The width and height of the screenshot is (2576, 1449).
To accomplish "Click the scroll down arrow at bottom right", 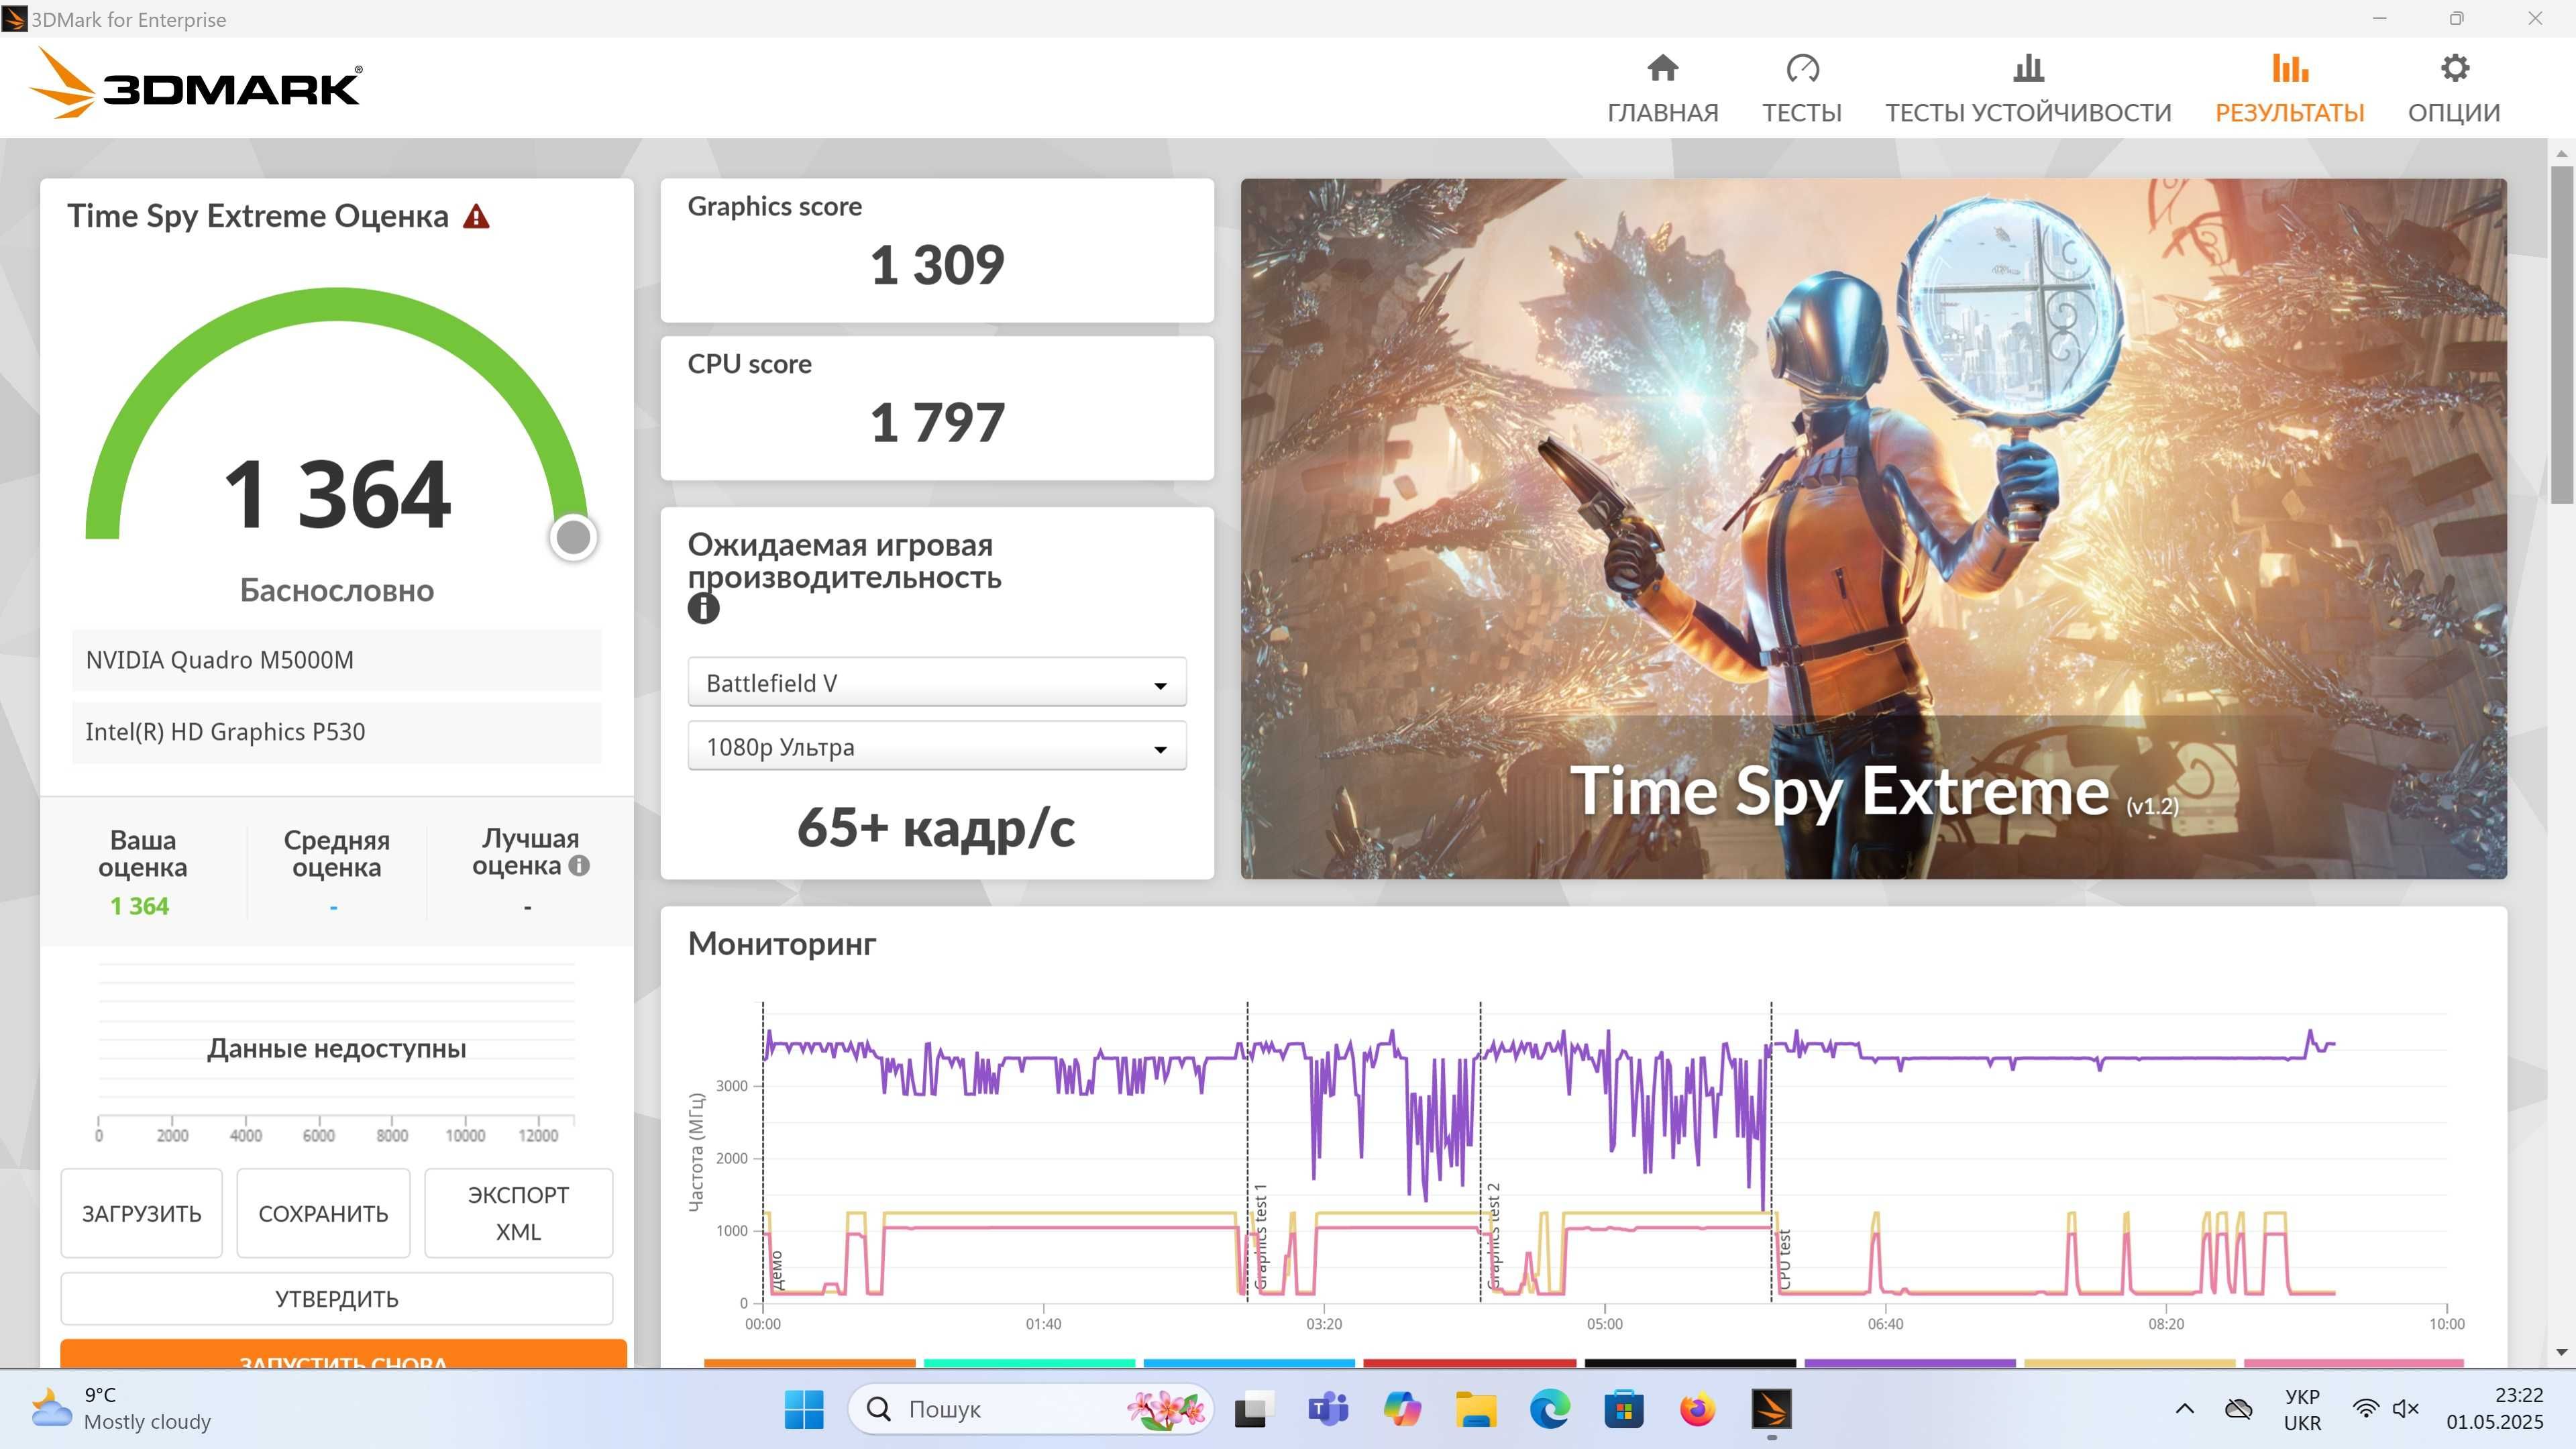I will tap(2561, 1352).
